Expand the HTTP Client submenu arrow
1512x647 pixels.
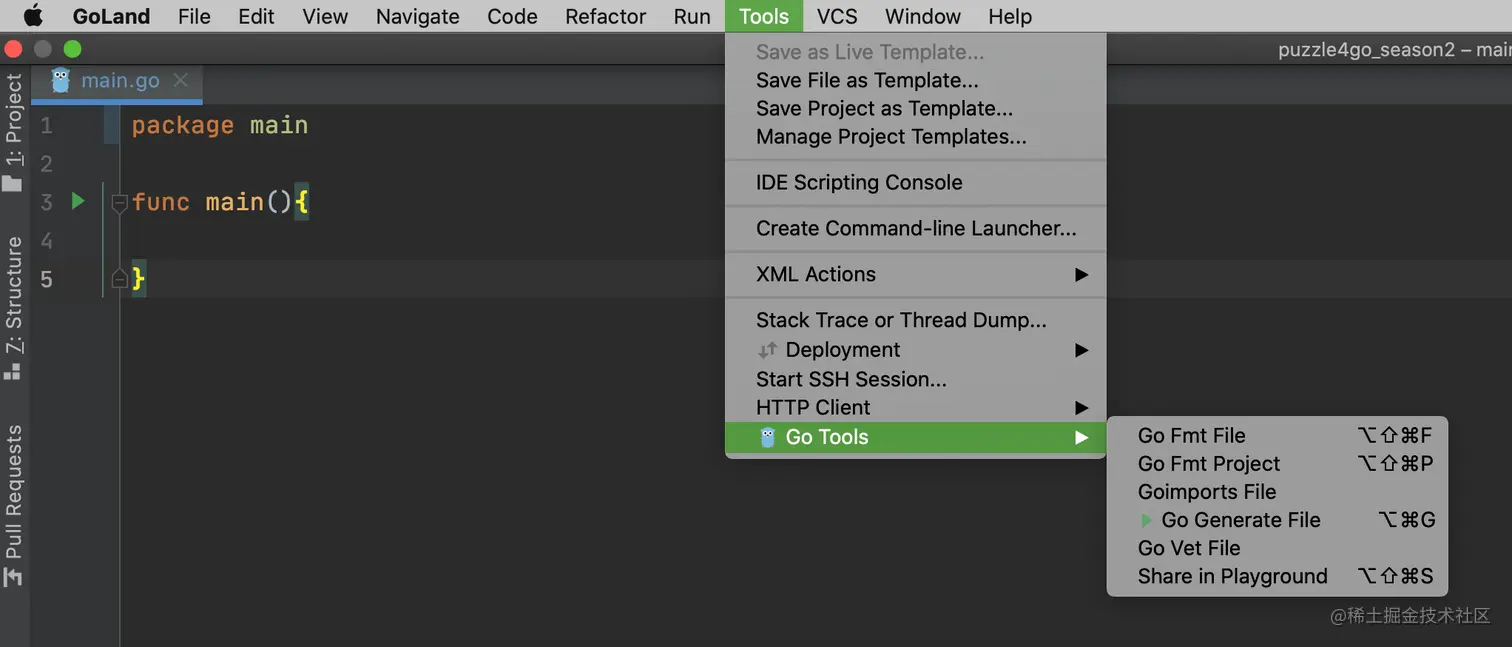[x=1081, y=407]
